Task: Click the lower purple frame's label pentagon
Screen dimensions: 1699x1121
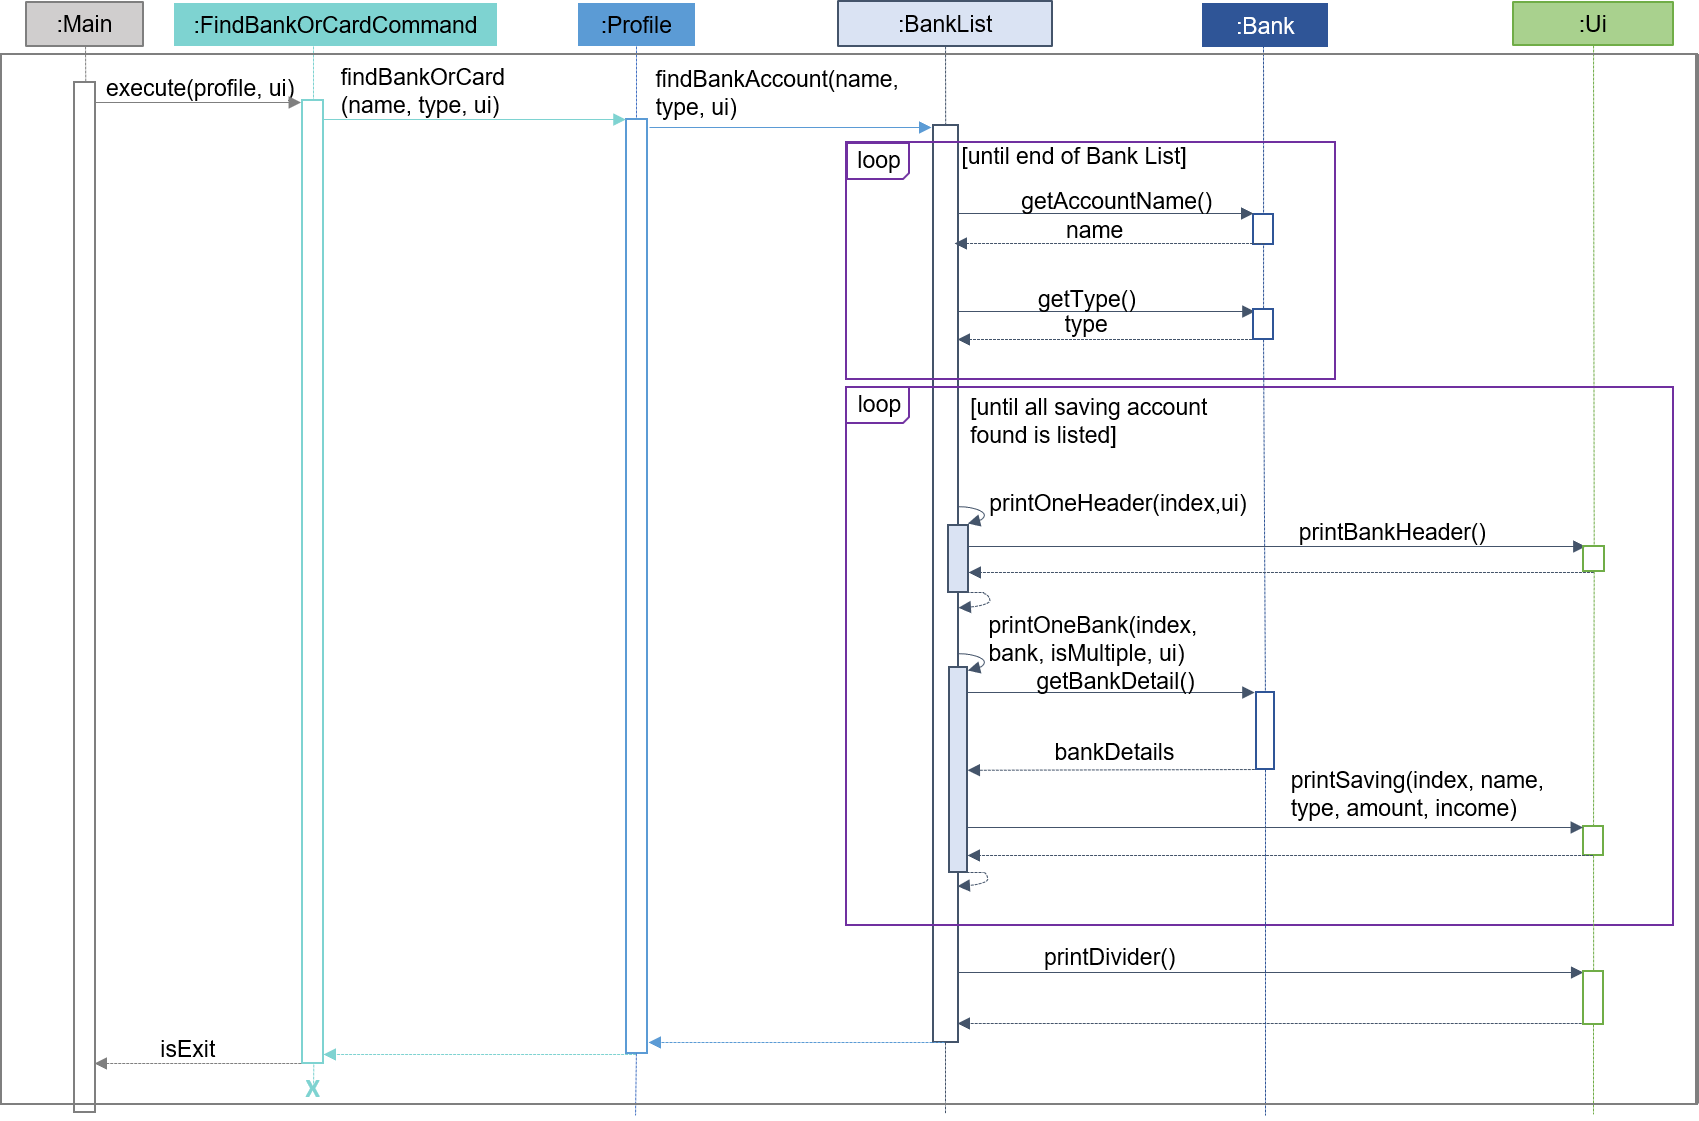Action: (875, 405)
